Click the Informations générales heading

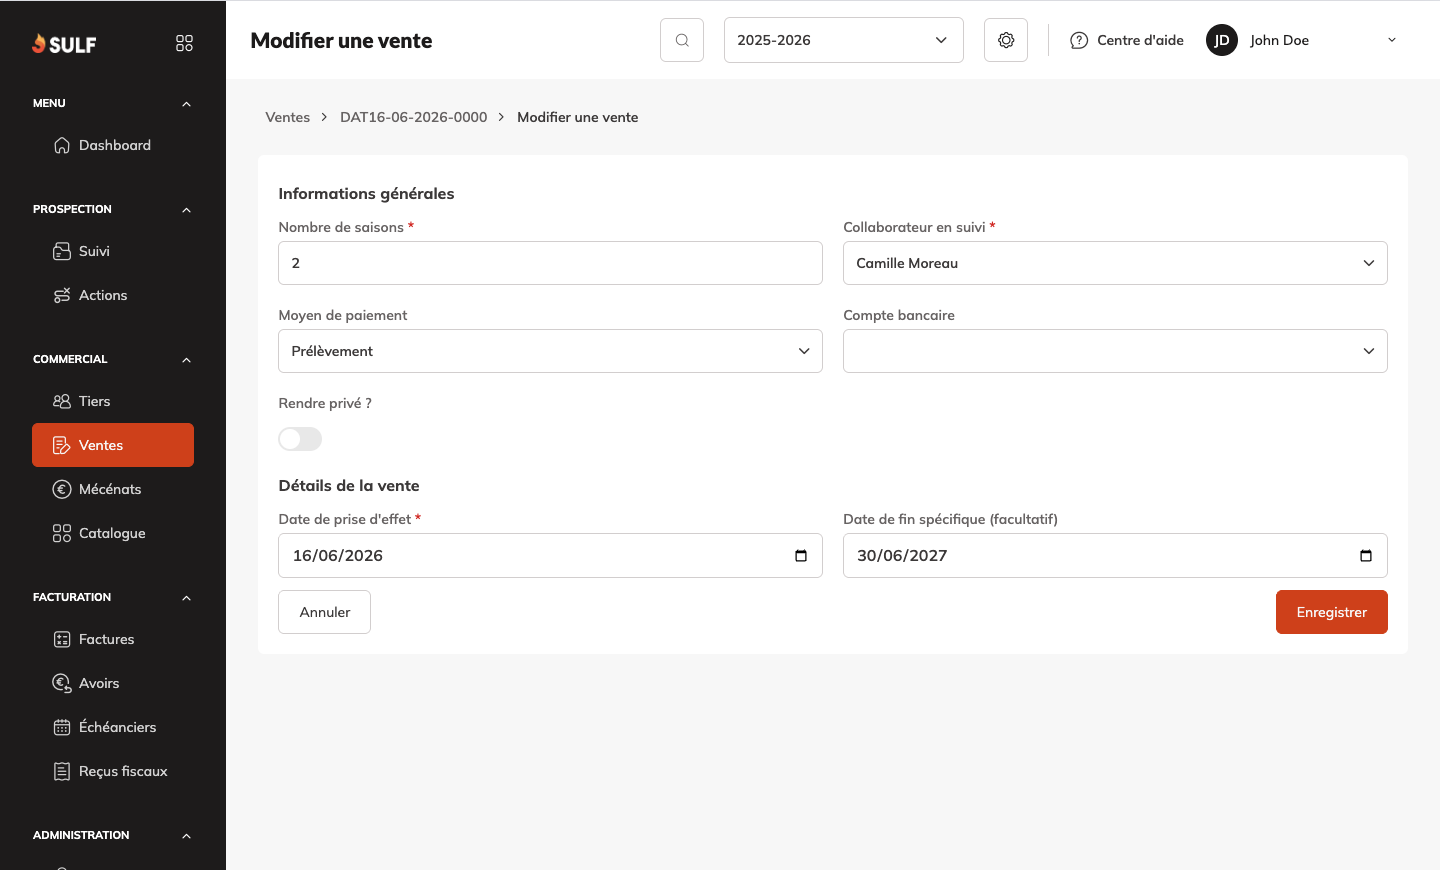366,193
